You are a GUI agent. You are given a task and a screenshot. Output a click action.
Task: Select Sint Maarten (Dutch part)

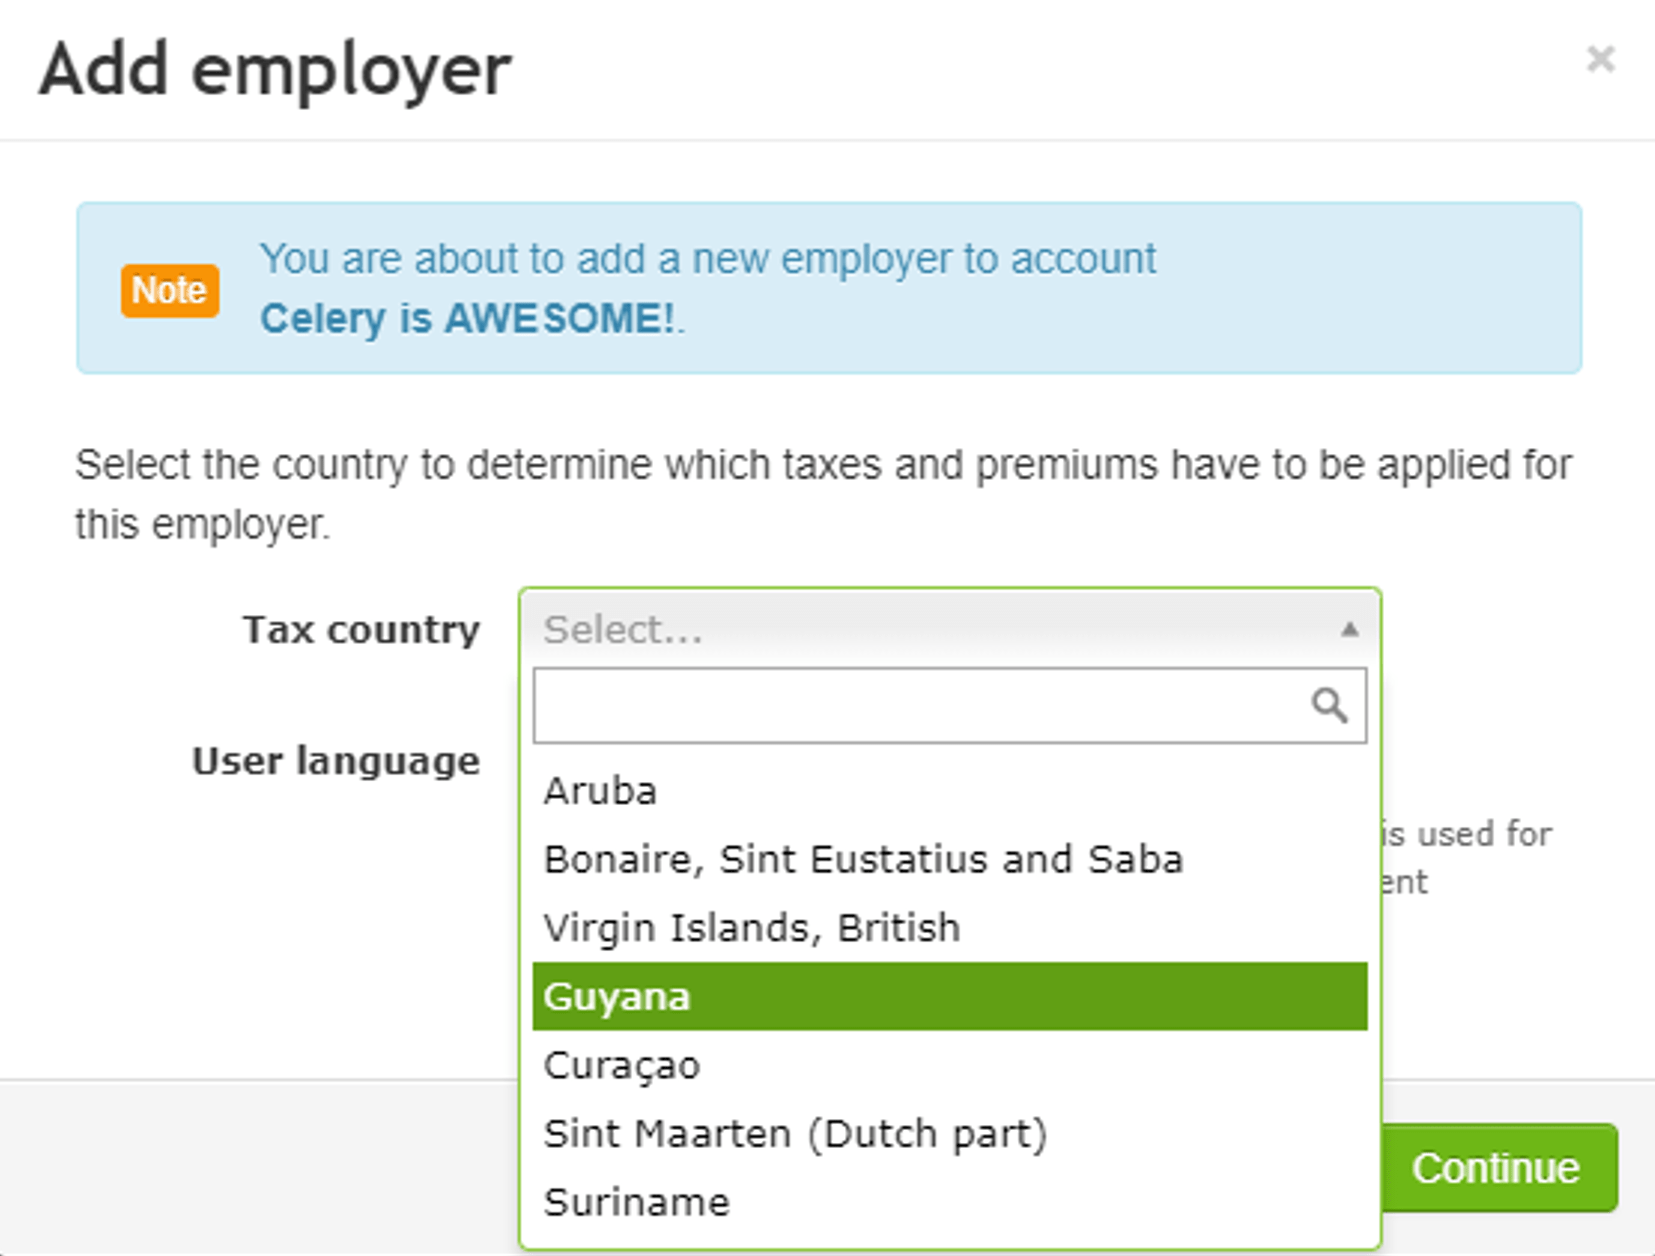[950, 1133]
